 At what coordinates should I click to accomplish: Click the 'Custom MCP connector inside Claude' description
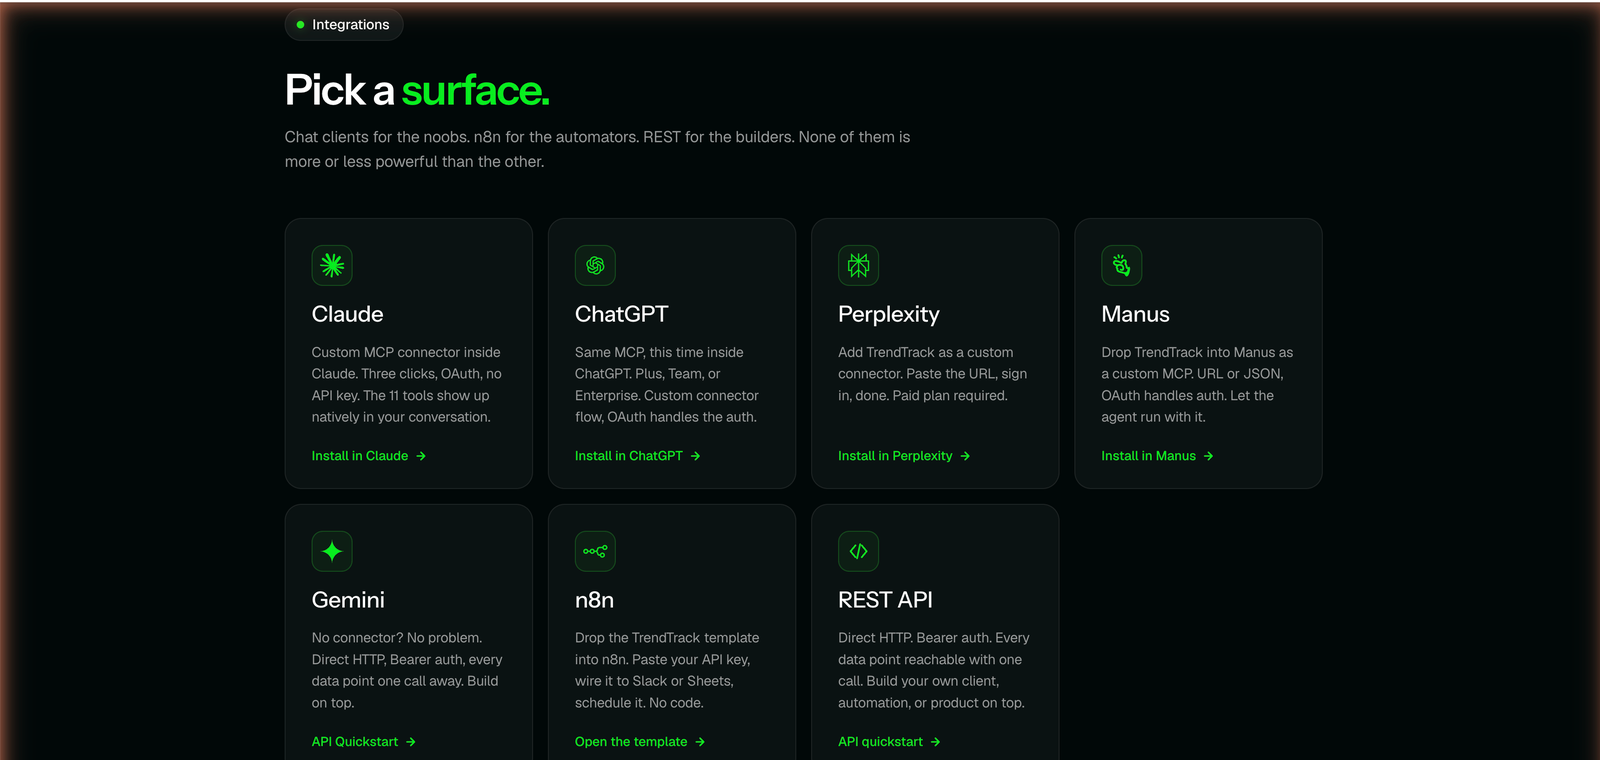407,385
